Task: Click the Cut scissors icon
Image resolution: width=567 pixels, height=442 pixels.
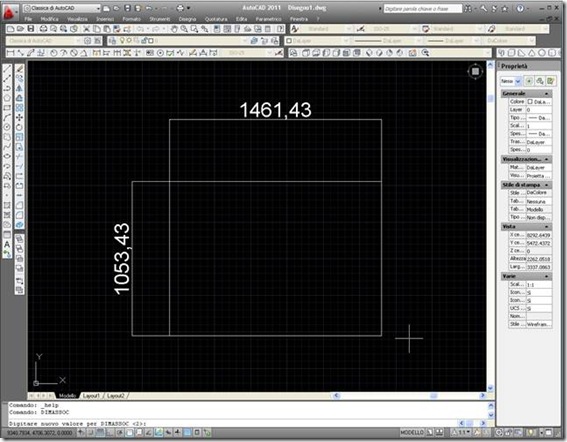Action: point(86,29)
